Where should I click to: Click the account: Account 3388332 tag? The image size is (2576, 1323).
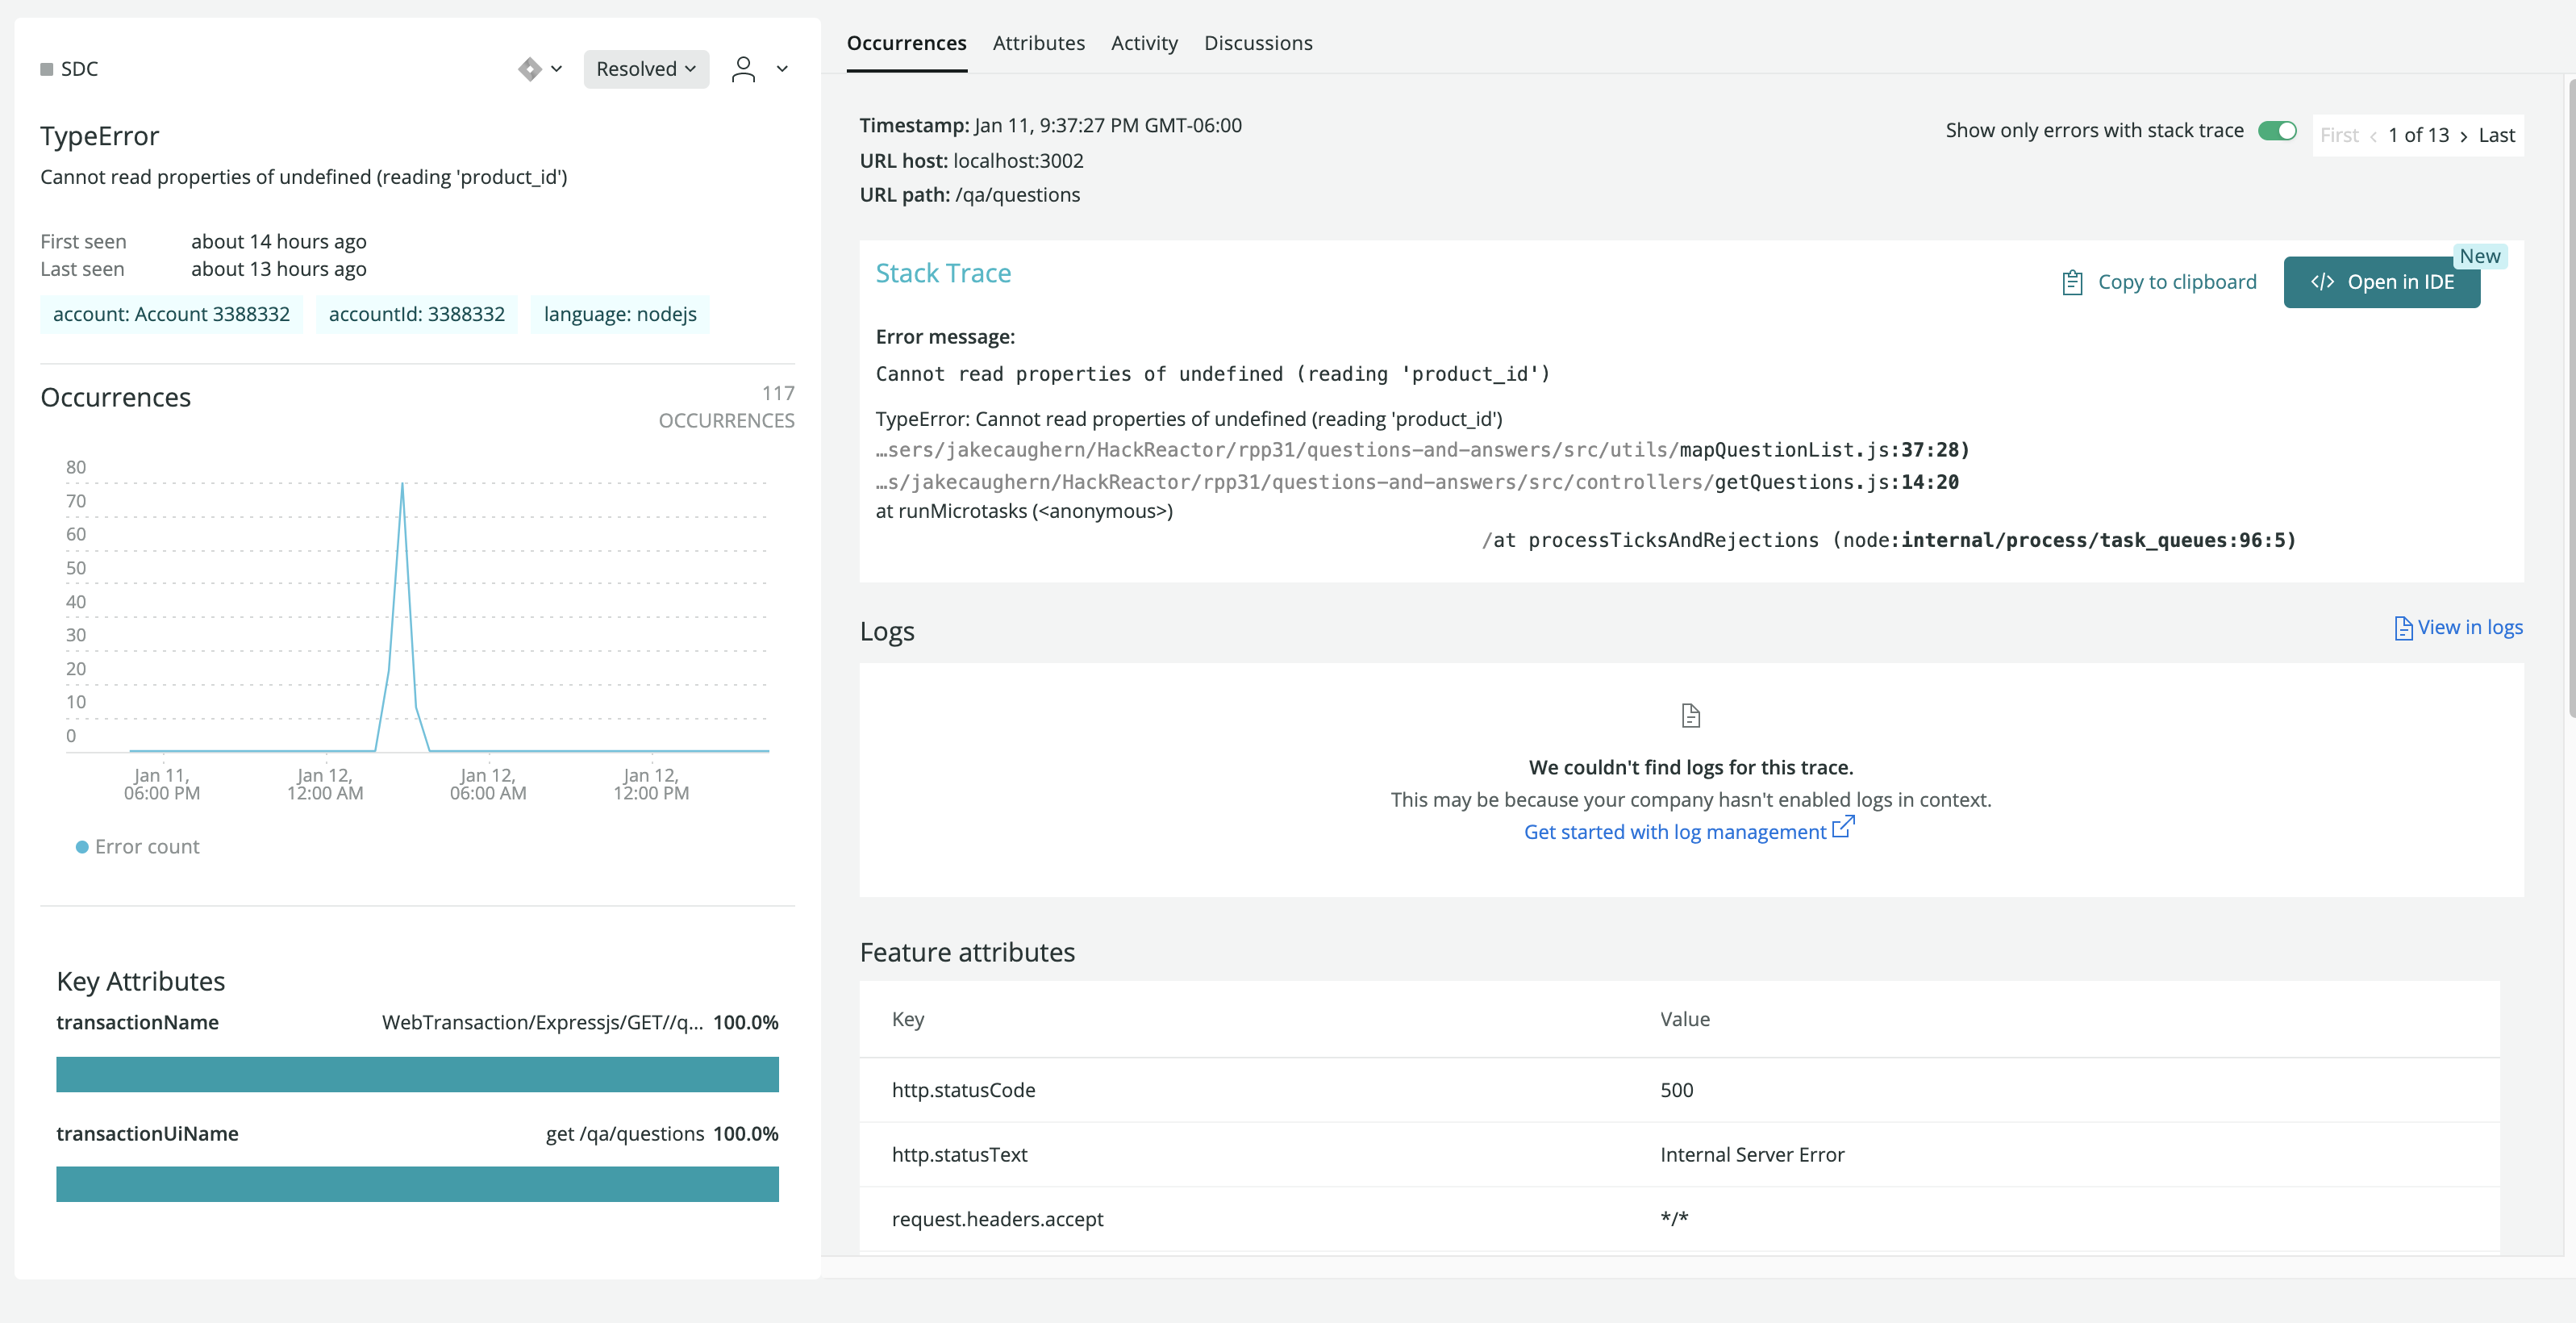click(x=171, y=314)
